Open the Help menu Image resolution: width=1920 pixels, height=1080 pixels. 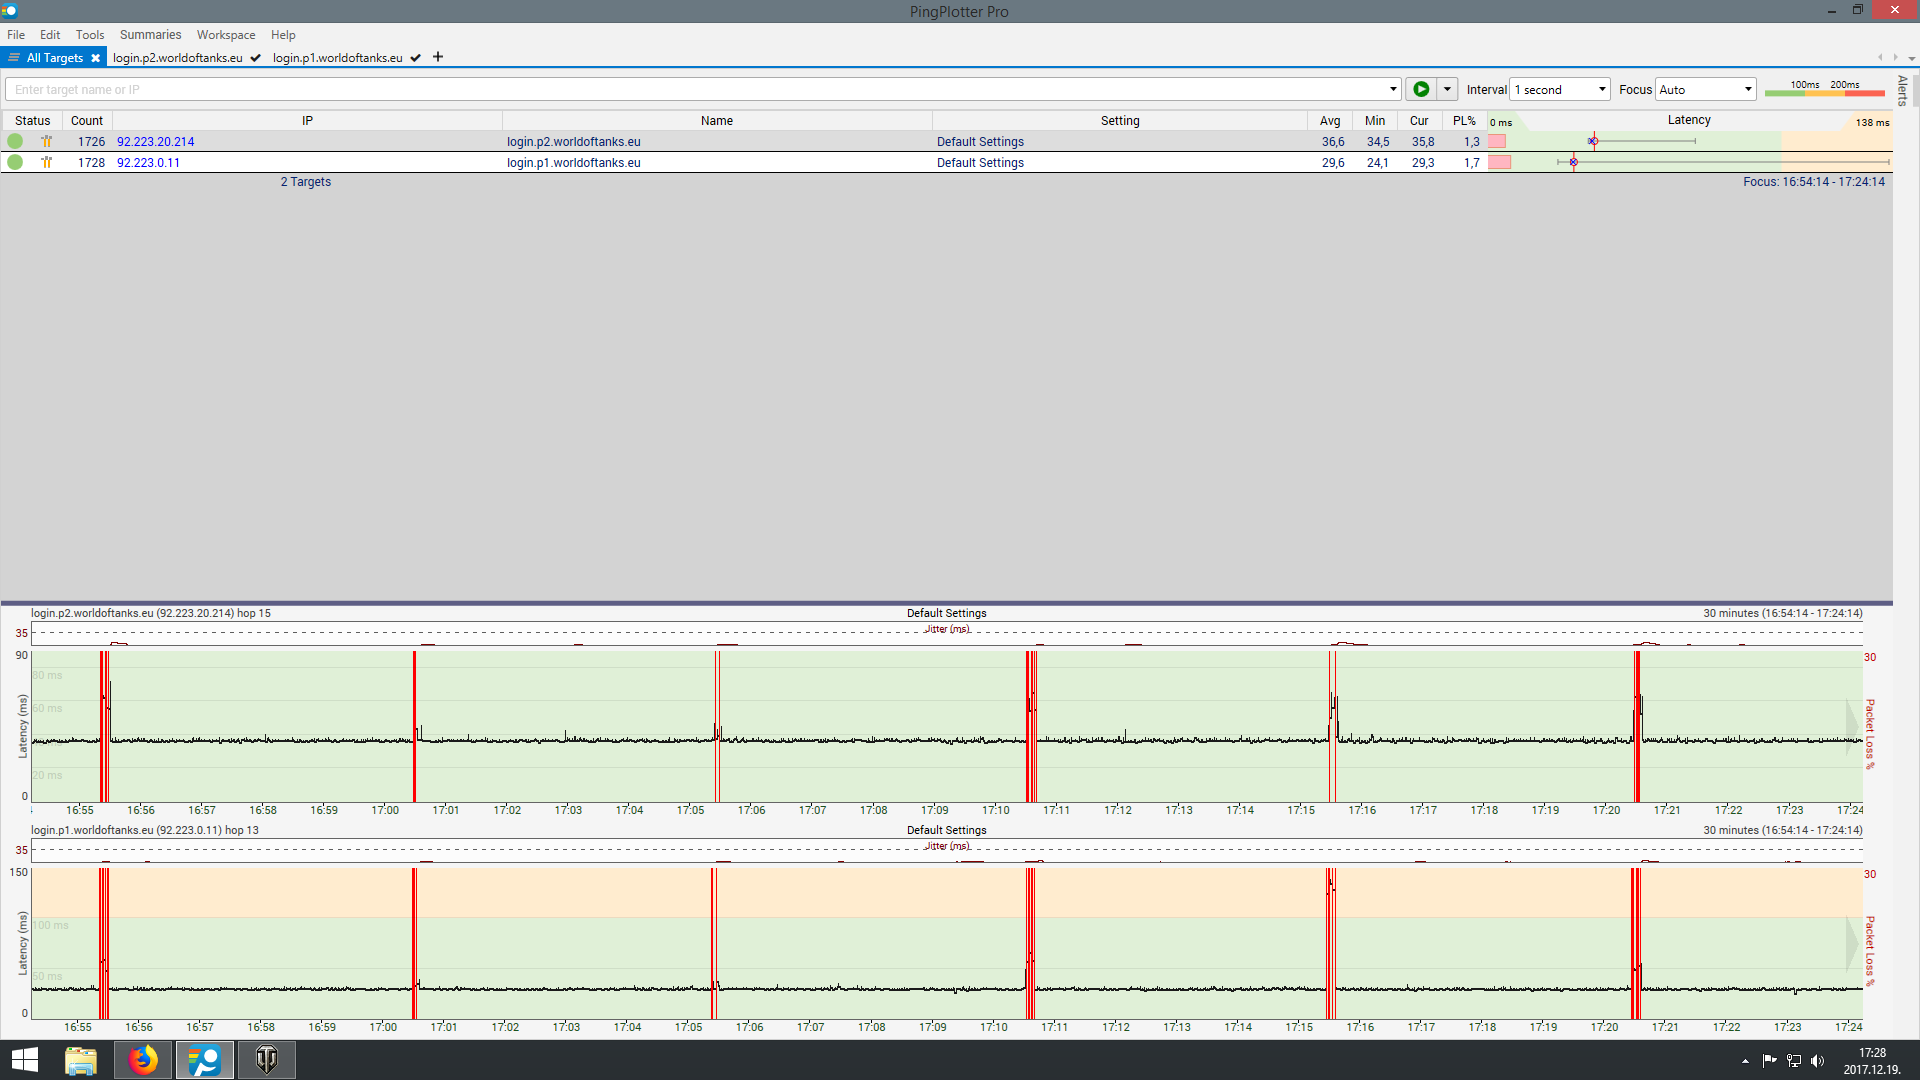coord(283,34)
